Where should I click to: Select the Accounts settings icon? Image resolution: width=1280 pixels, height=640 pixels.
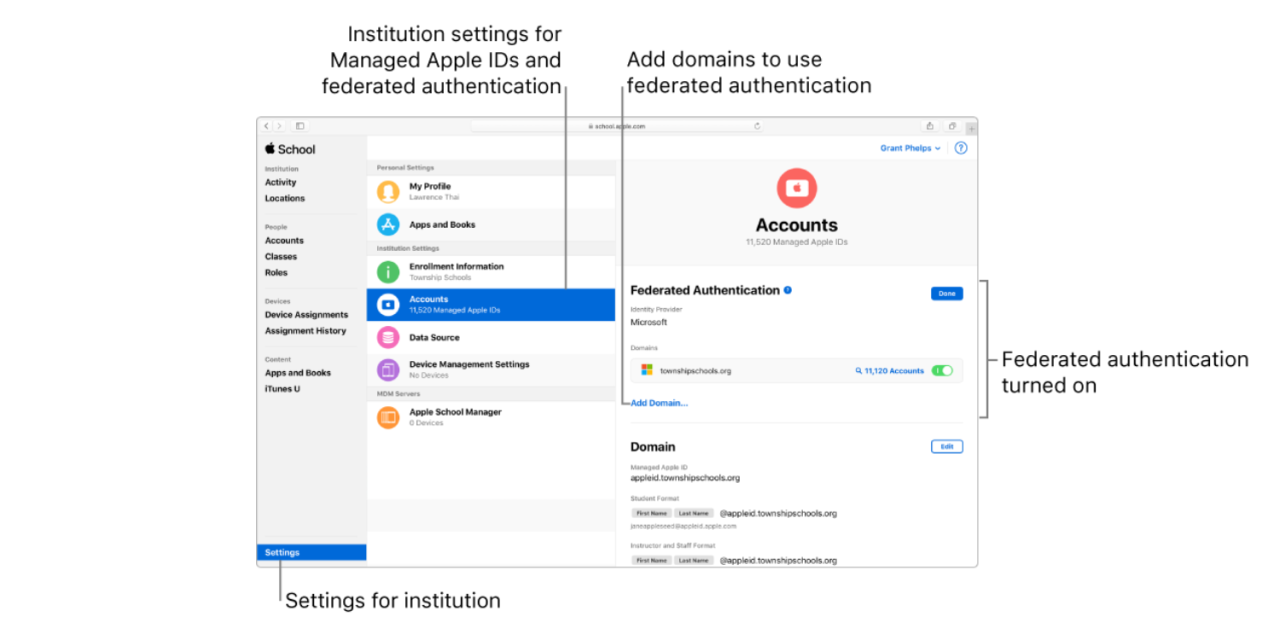390,303
